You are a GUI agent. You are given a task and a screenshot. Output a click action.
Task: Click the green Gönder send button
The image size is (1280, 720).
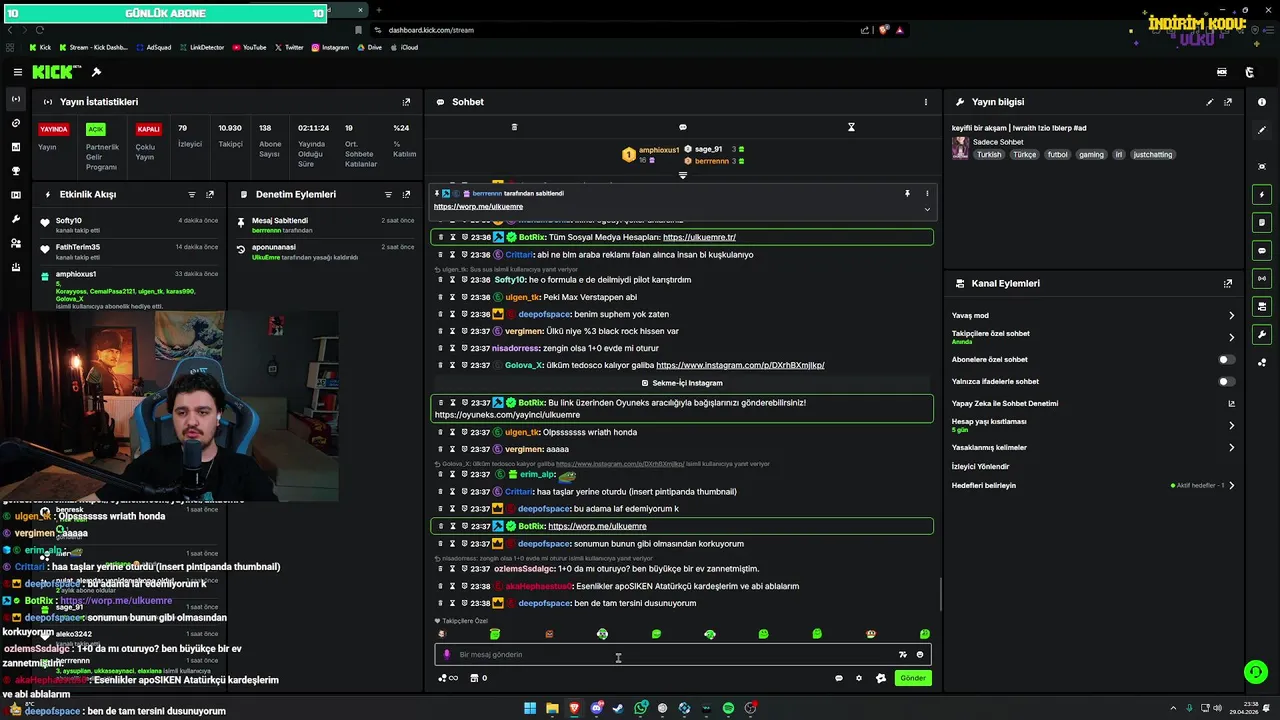913,678
